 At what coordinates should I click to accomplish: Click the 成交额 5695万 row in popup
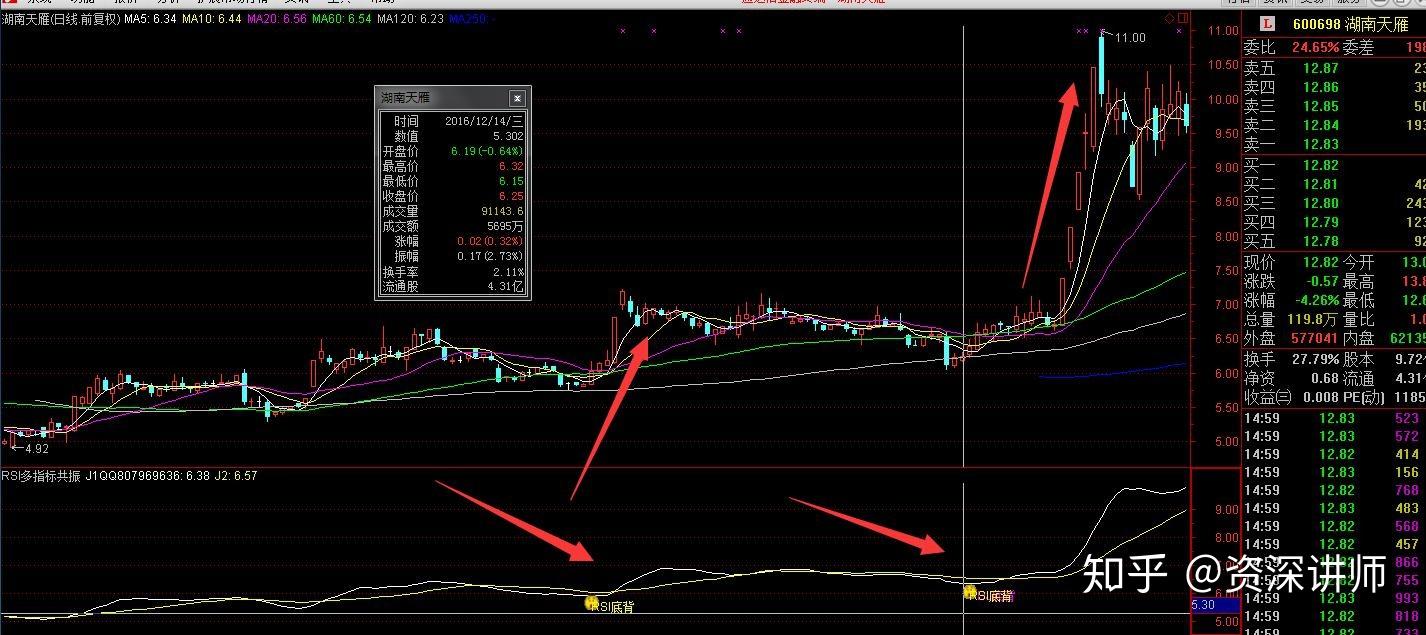pos(453,226)
